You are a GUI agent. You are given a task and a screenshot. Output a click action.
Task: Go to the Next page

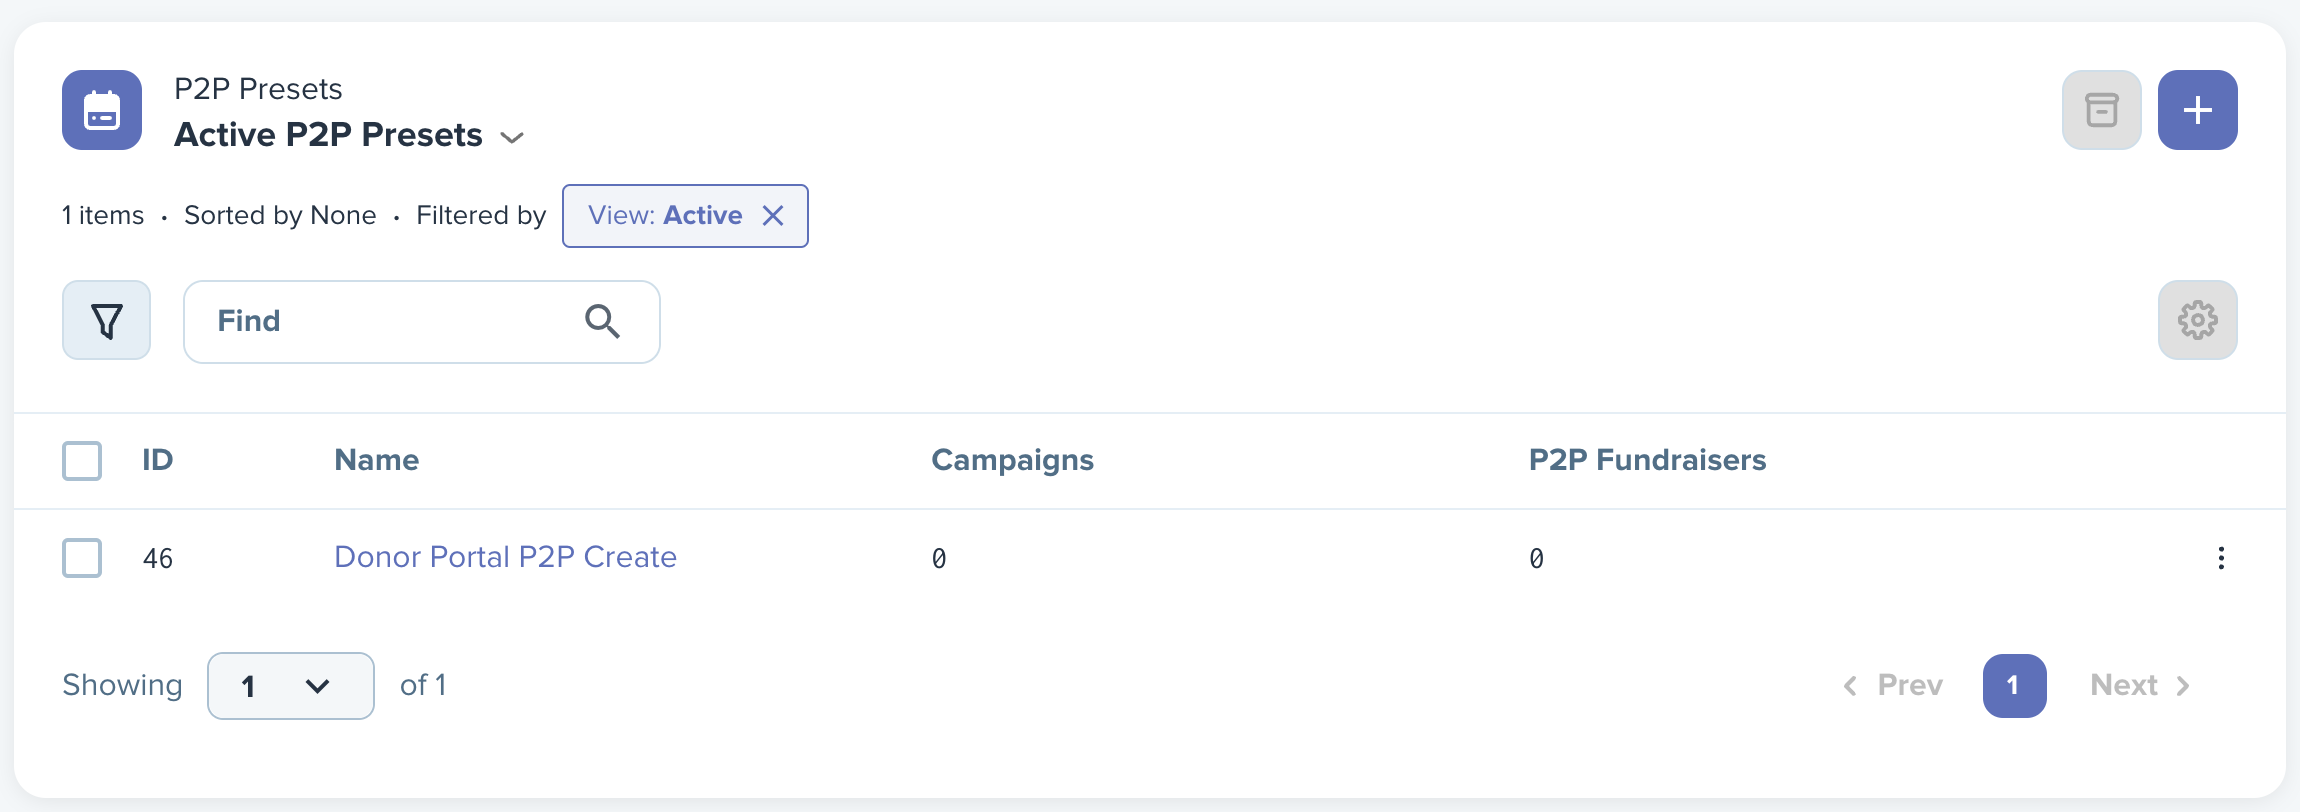coord(2140,685)
